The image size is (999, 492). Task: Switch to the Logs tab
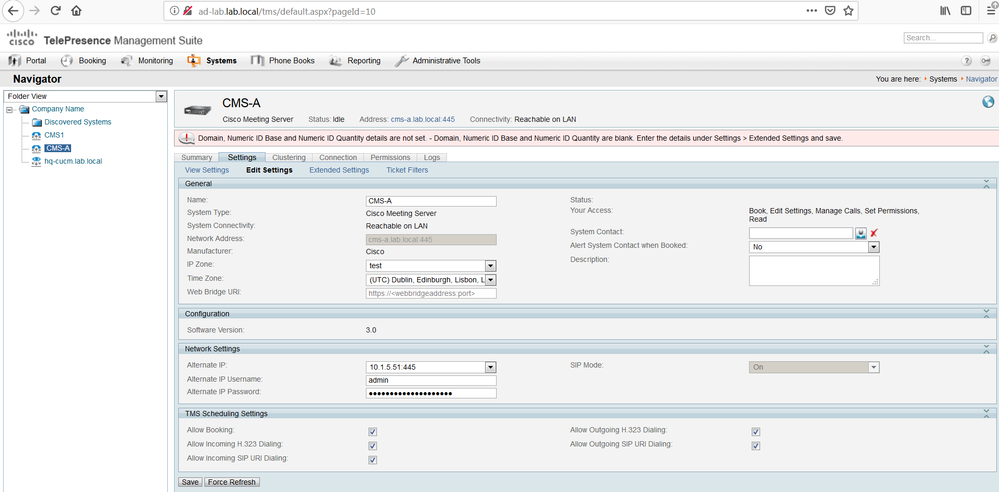431,157
